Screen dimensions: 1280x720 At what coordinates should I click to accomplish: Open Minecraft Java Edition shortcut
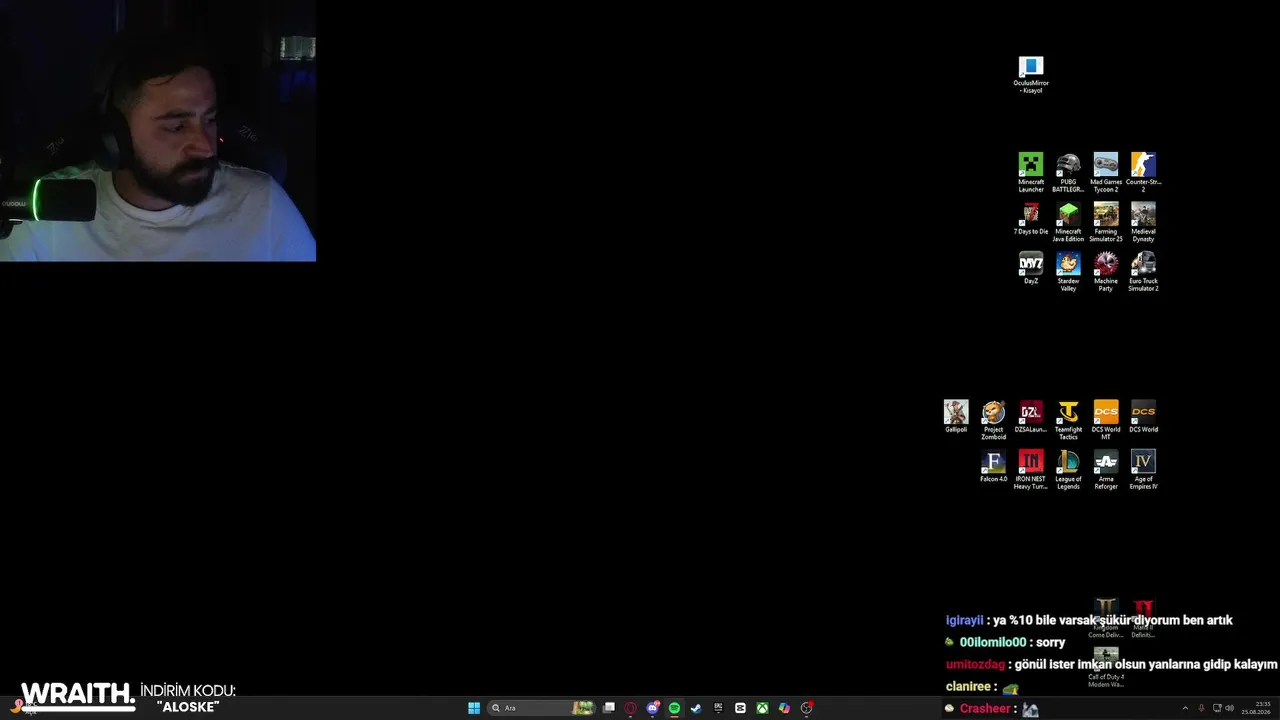tap(1068, 222)
